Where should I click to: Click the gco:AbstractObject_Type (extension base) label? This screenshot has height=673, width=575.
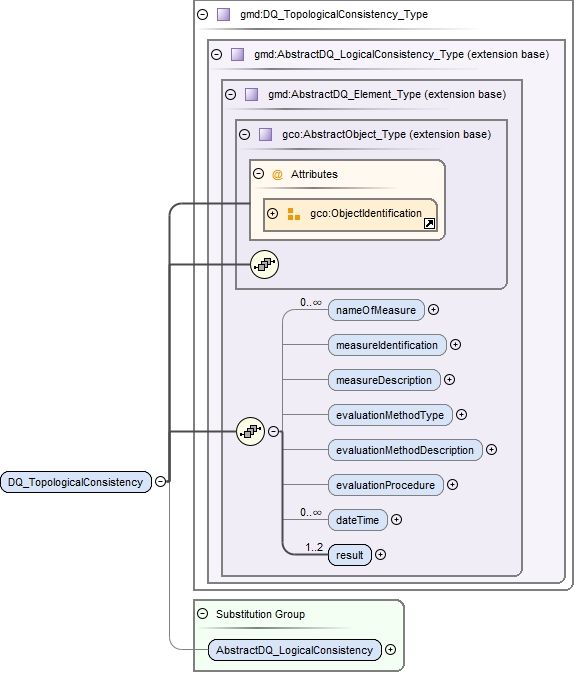[387, 134]
